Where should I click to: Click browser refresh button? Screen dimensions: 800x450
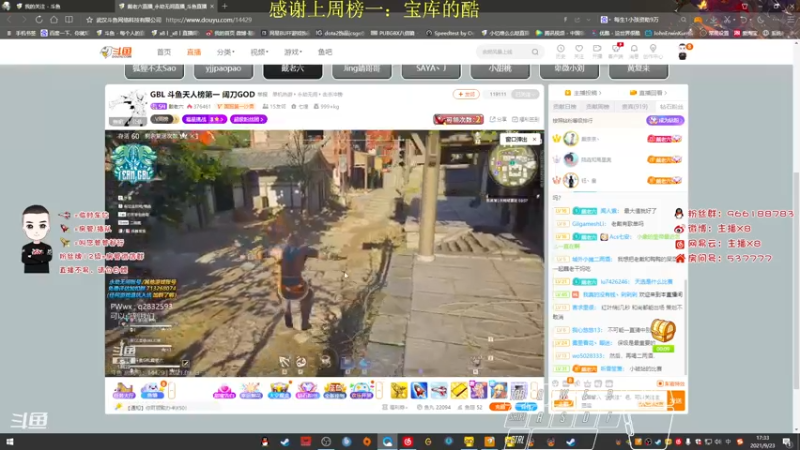39,19
